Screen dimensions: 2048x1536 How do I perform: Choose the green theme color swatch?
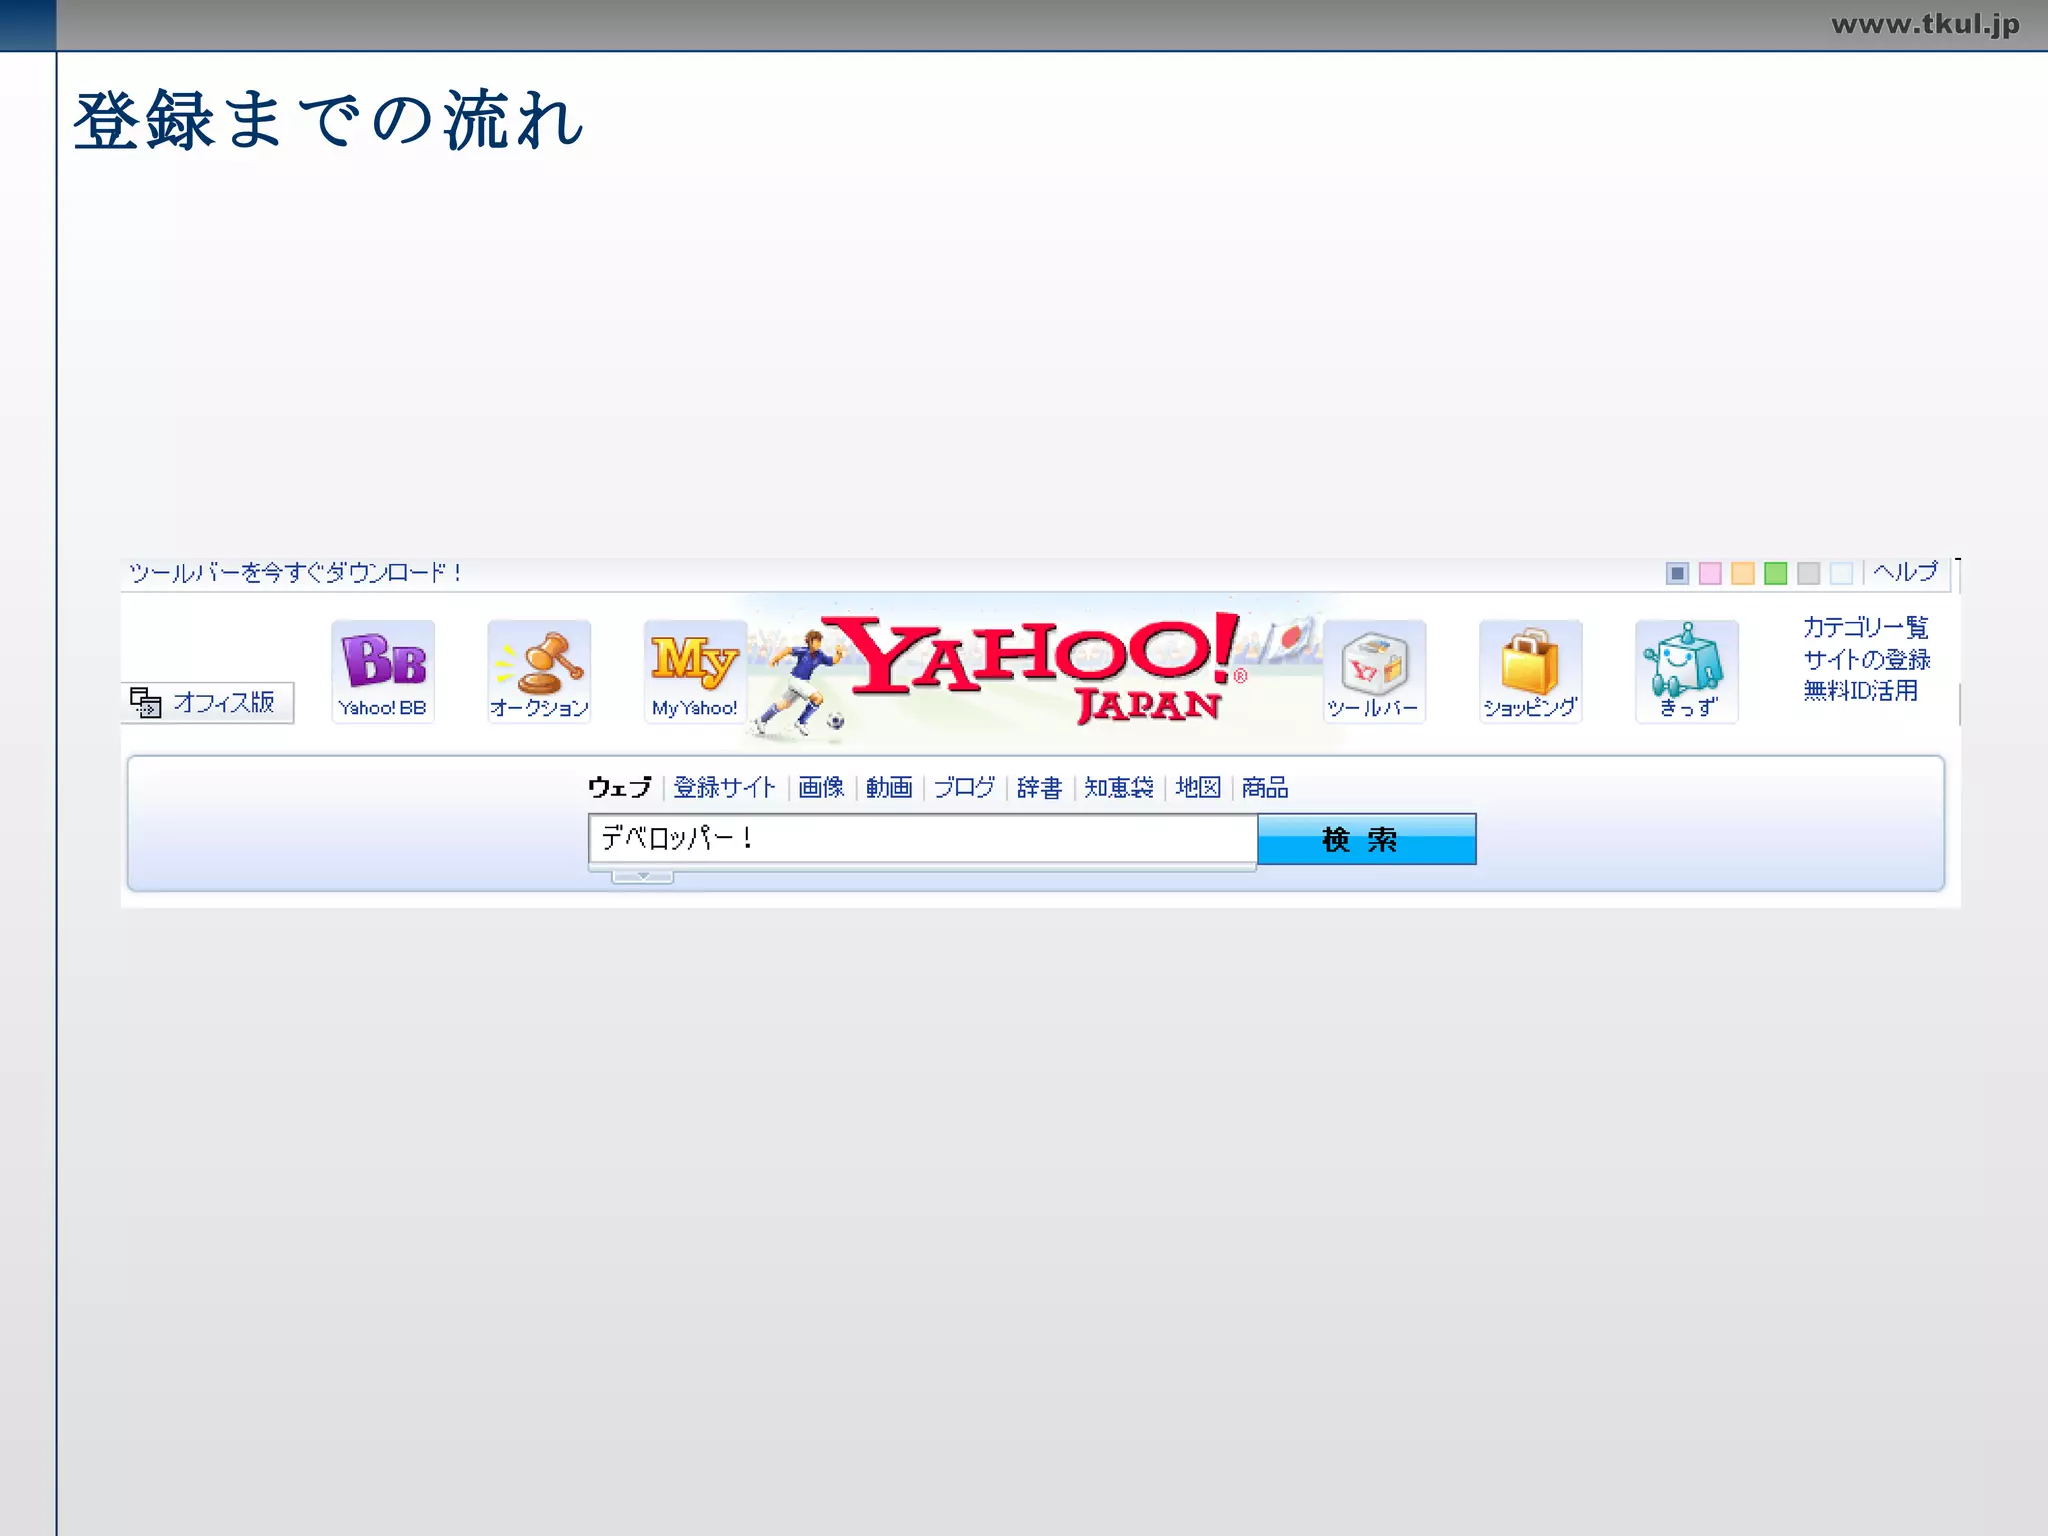(1776, 573)
